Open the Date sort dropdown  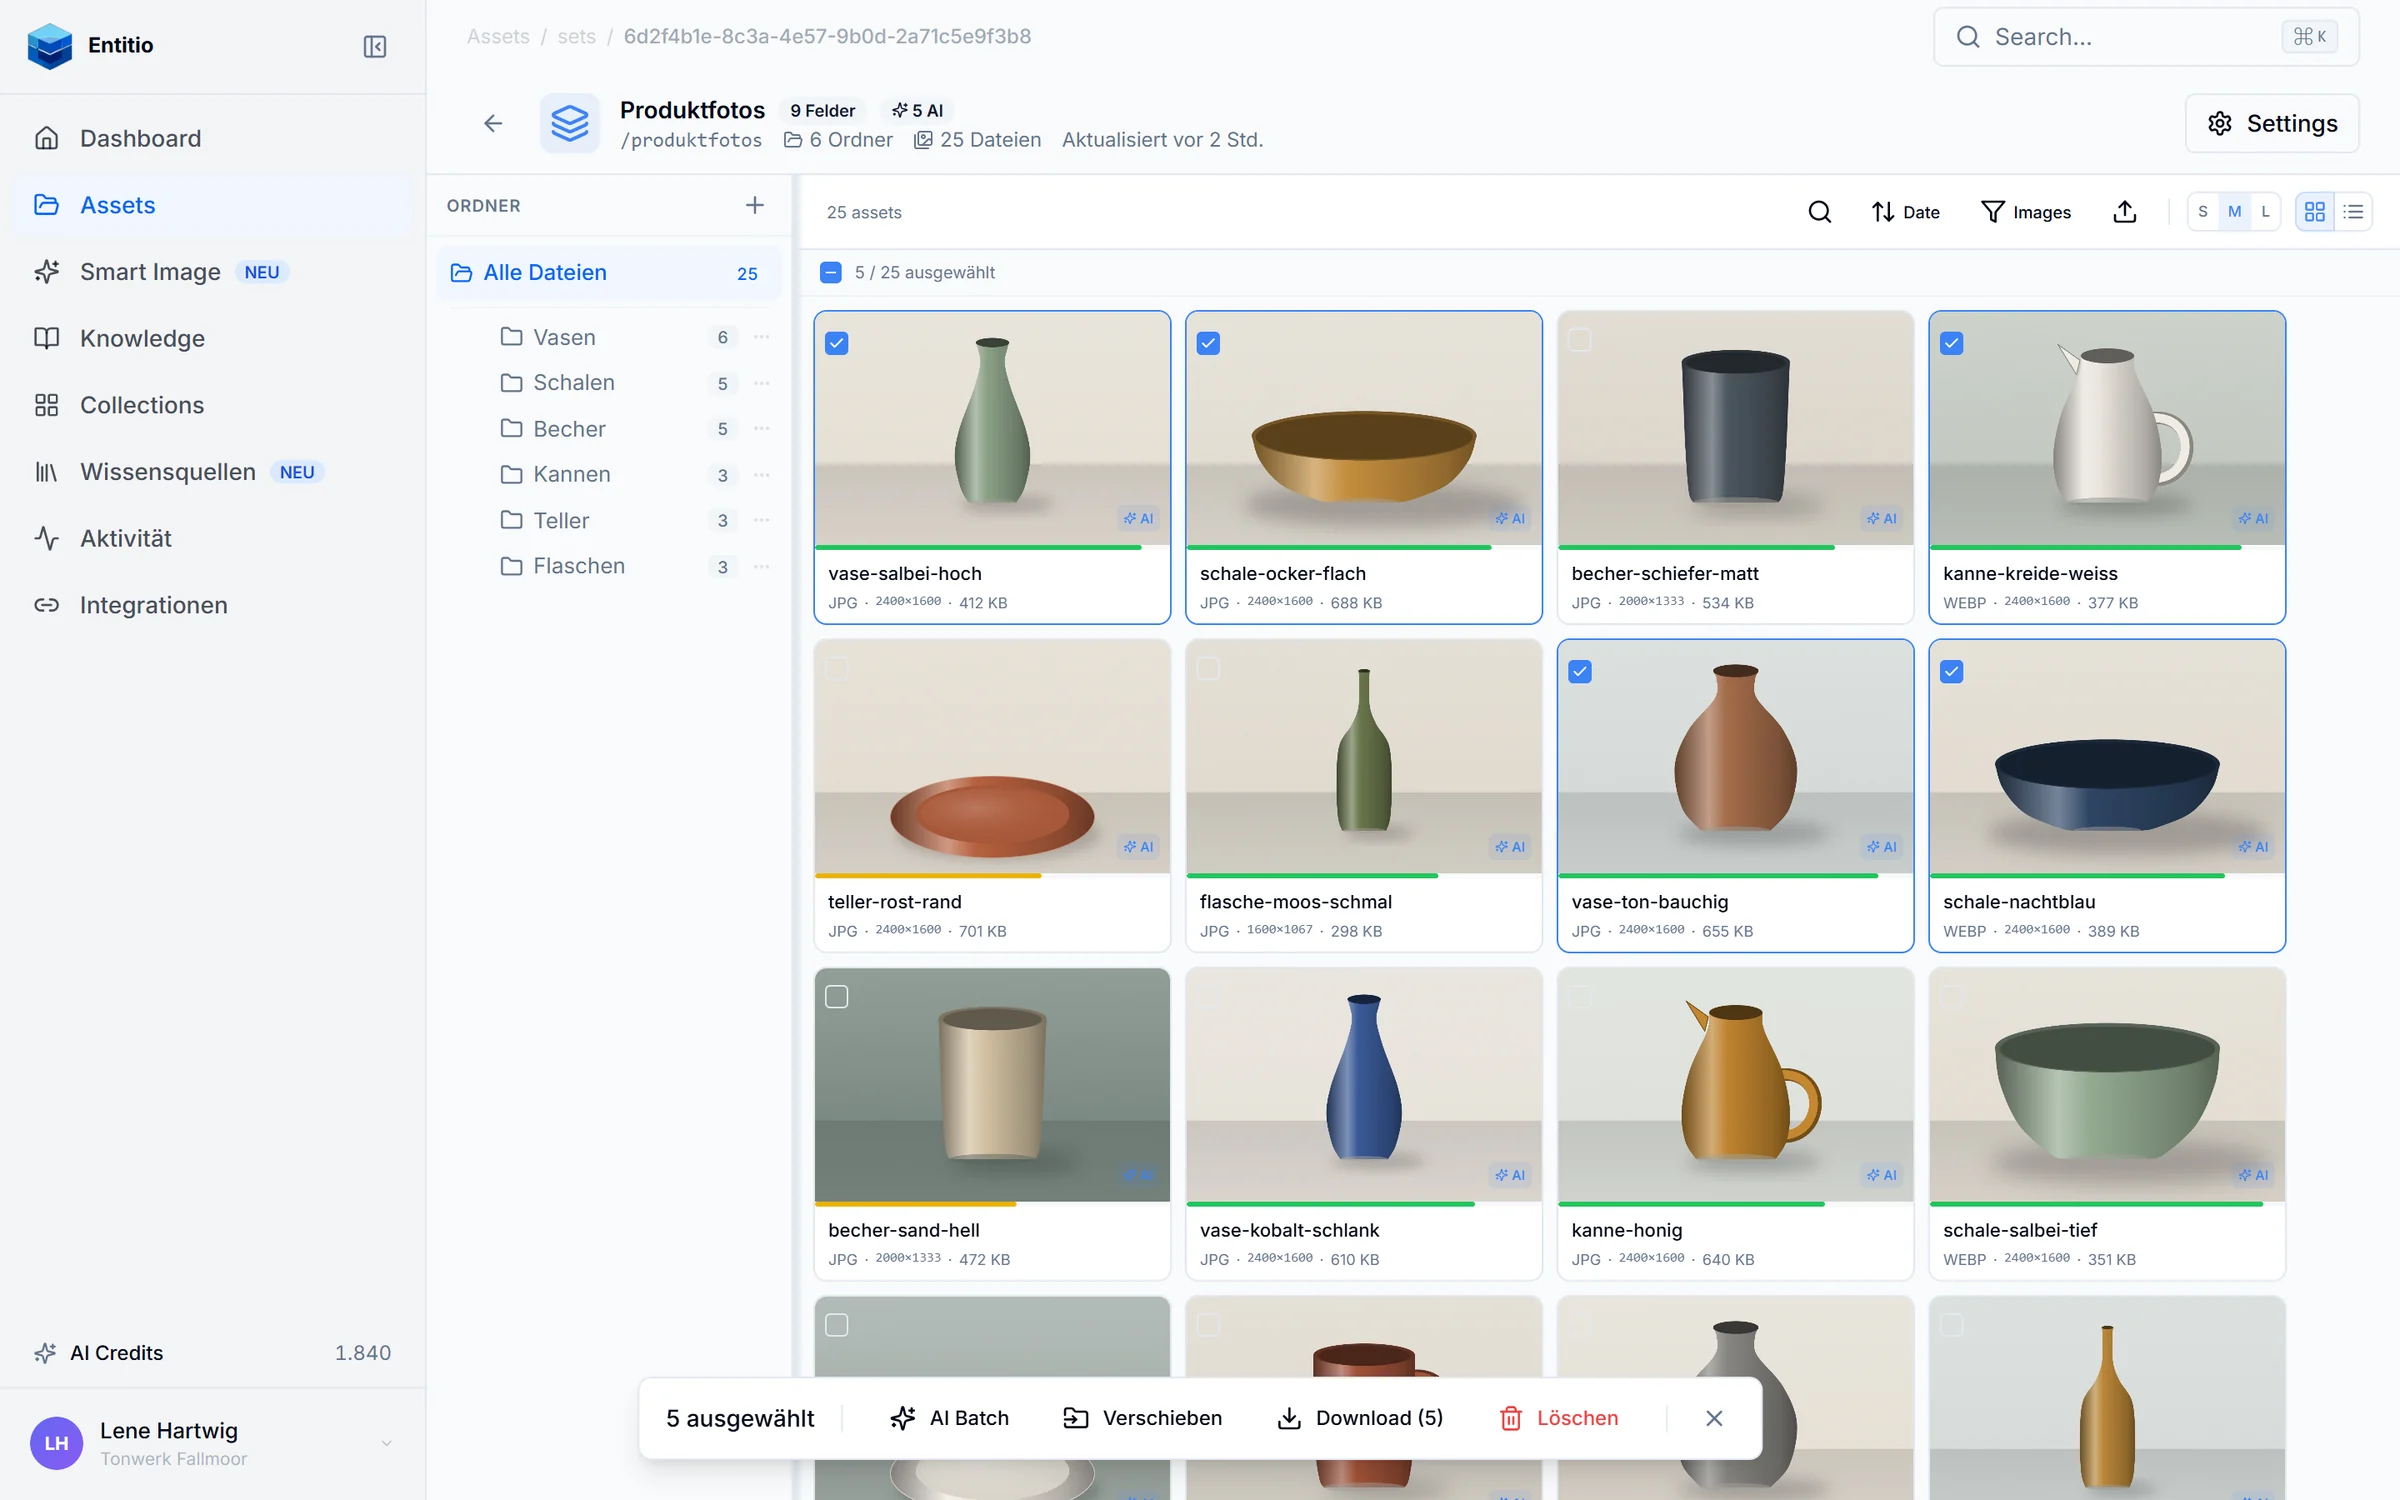[x=1906, y=212]
